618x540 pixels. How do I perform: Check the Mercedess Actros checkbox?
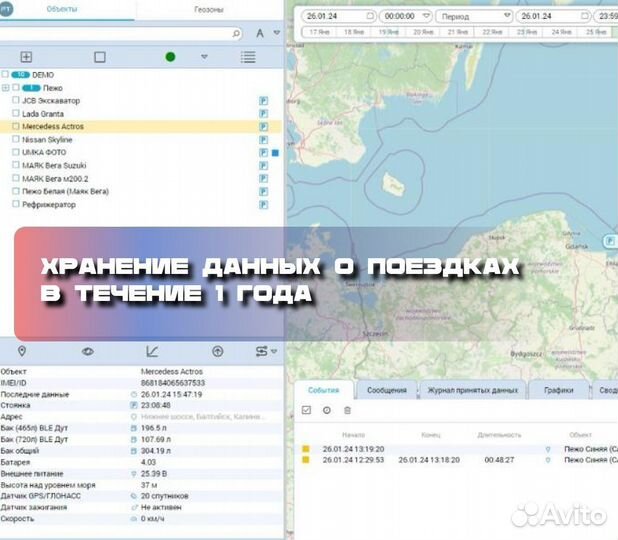point(16,126)
